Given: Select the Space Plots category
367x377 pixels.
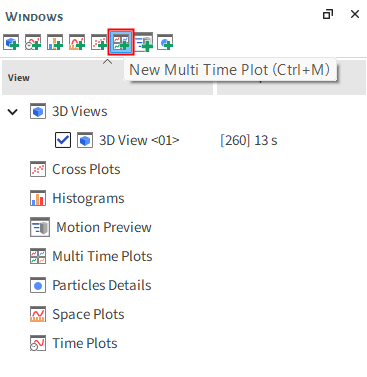Looking at the screenshot, I should tap(88, 314).
